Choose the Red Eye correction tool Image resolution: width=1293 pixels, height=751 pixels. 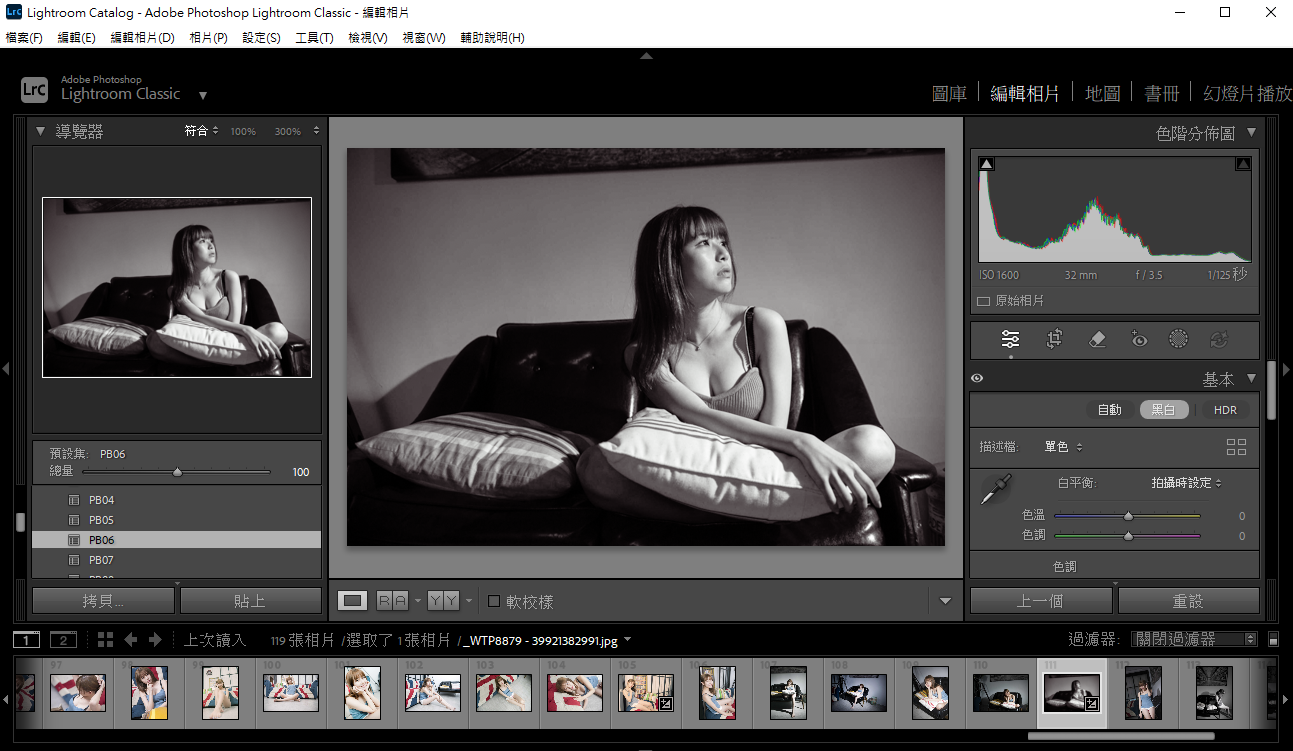[x=1139, y=340]
